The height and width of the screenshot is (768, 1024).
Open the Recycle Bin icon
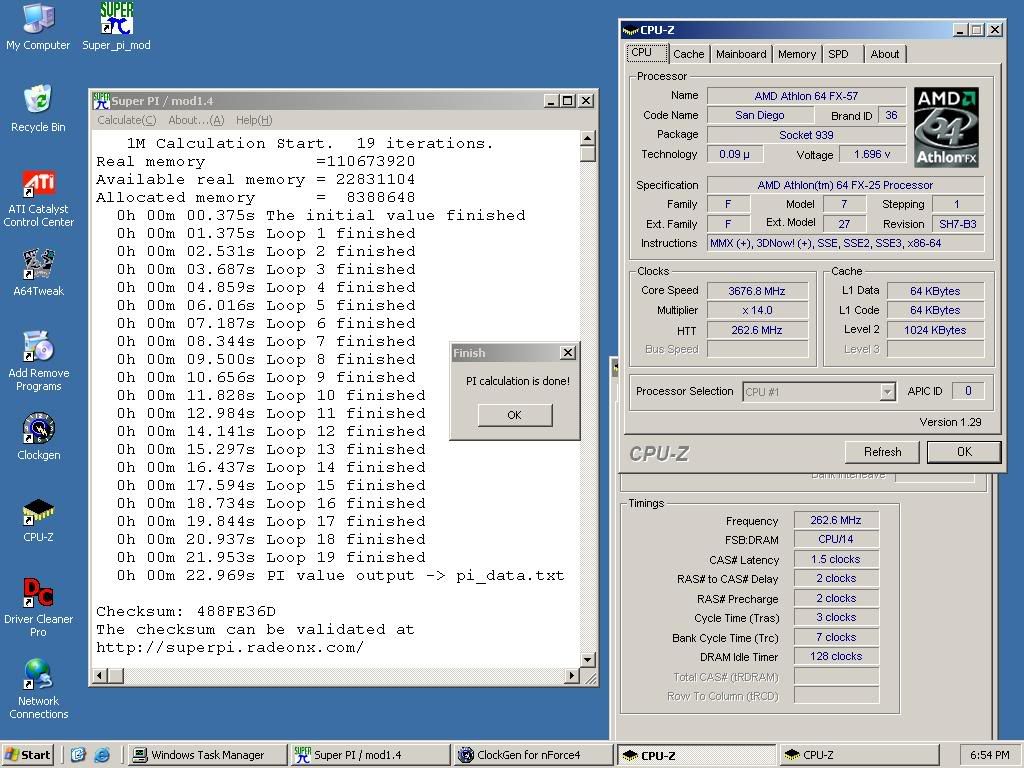point(38,108)
